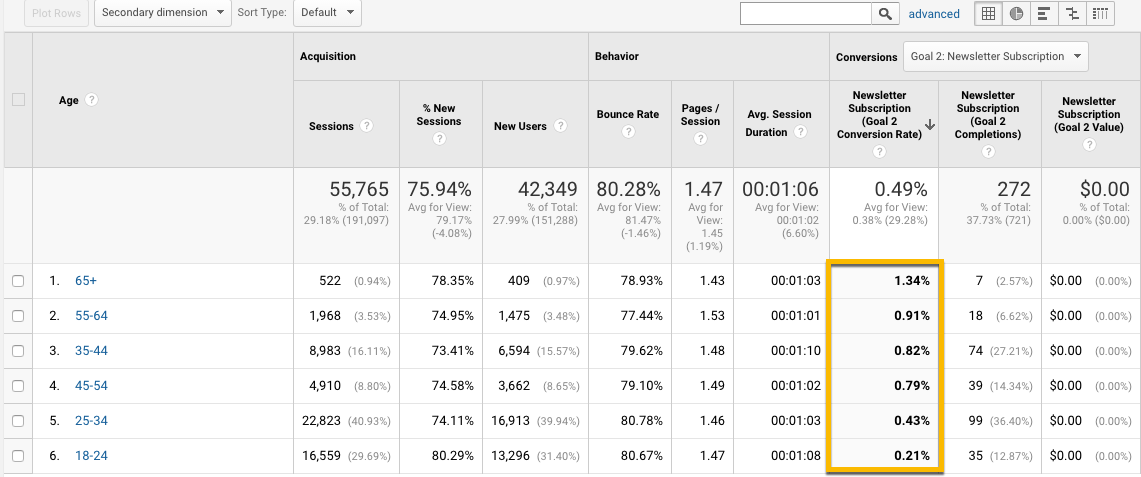Open the Secondary dimension dropdown
1141x477 pixels.
[x=164, y=13]
